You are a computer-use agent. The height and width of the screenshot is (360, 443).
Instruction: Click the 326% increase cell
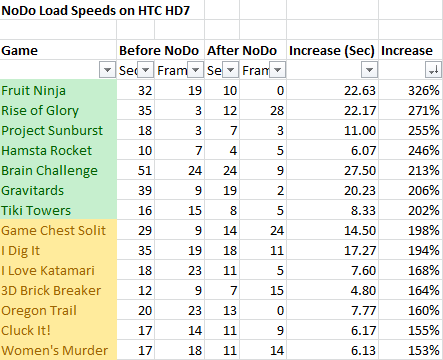(x=411, y=90)
